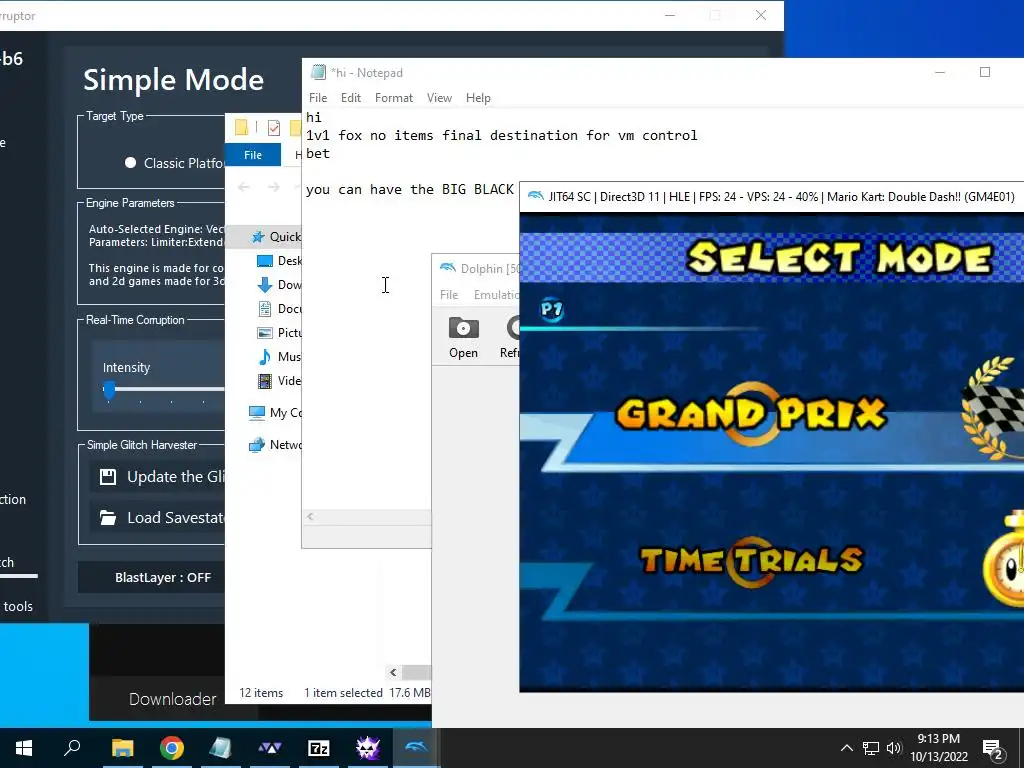Image resolution: width=1024 pixels, height=768 pixels.
Task: Switch to Dolphin emulator taskbar icon
Action: tap(416, 746)
